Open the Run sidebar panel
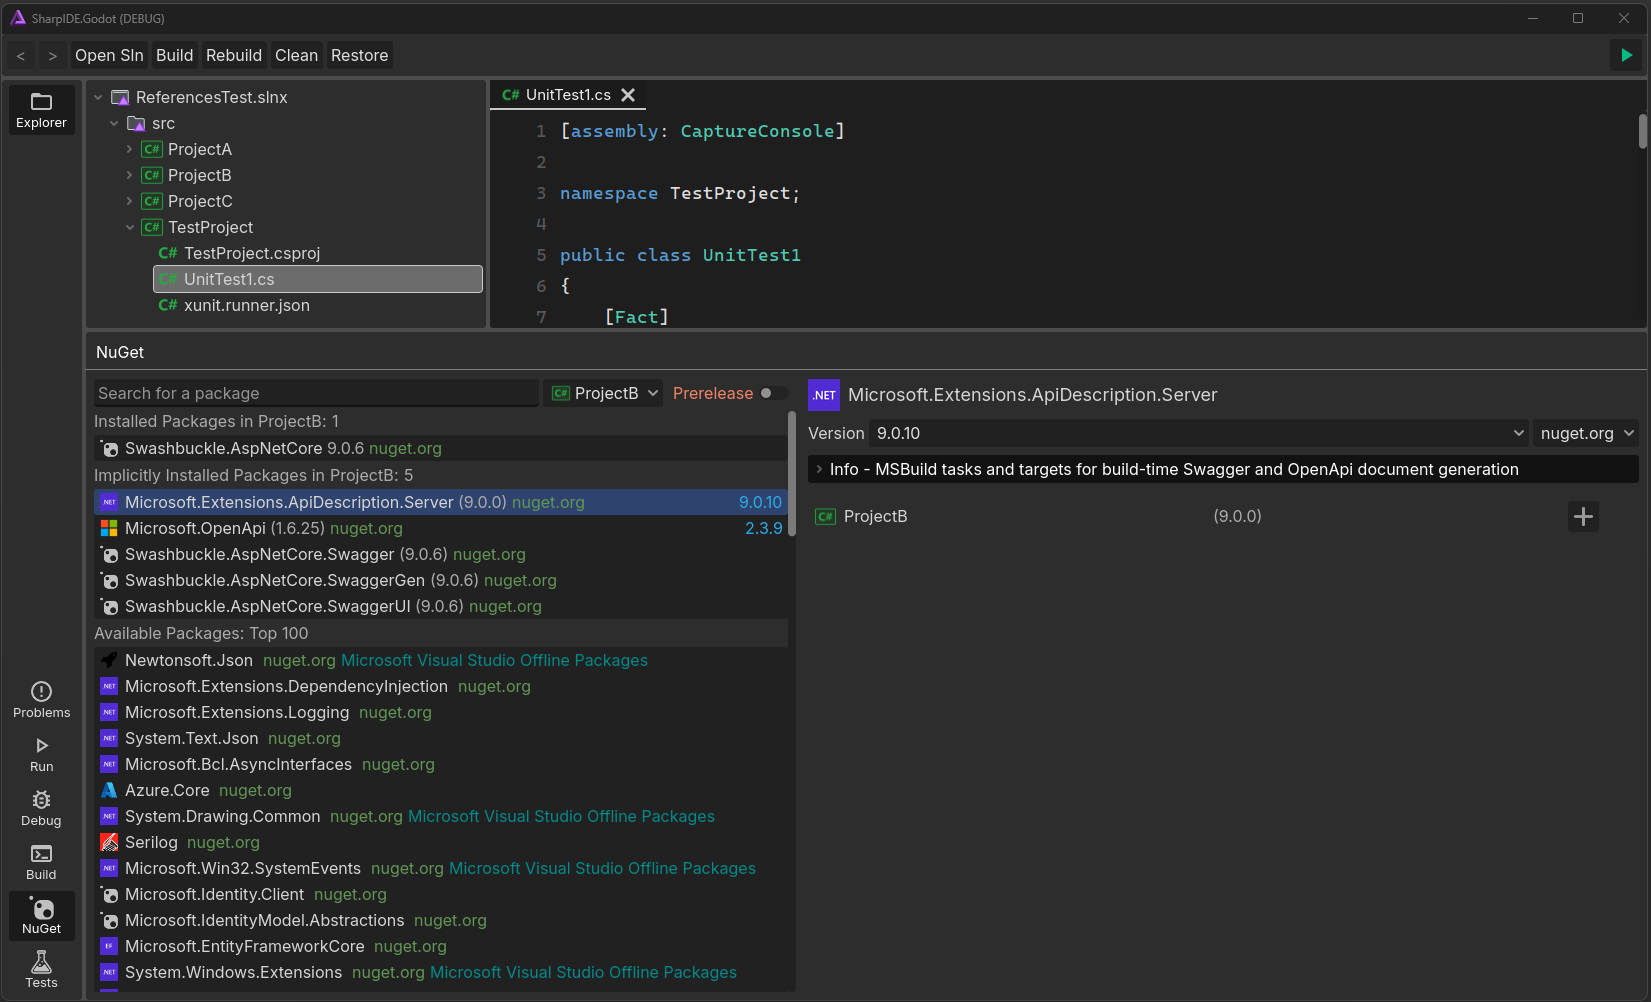Screen dimensions: 1651x1002 click(41, 755)
